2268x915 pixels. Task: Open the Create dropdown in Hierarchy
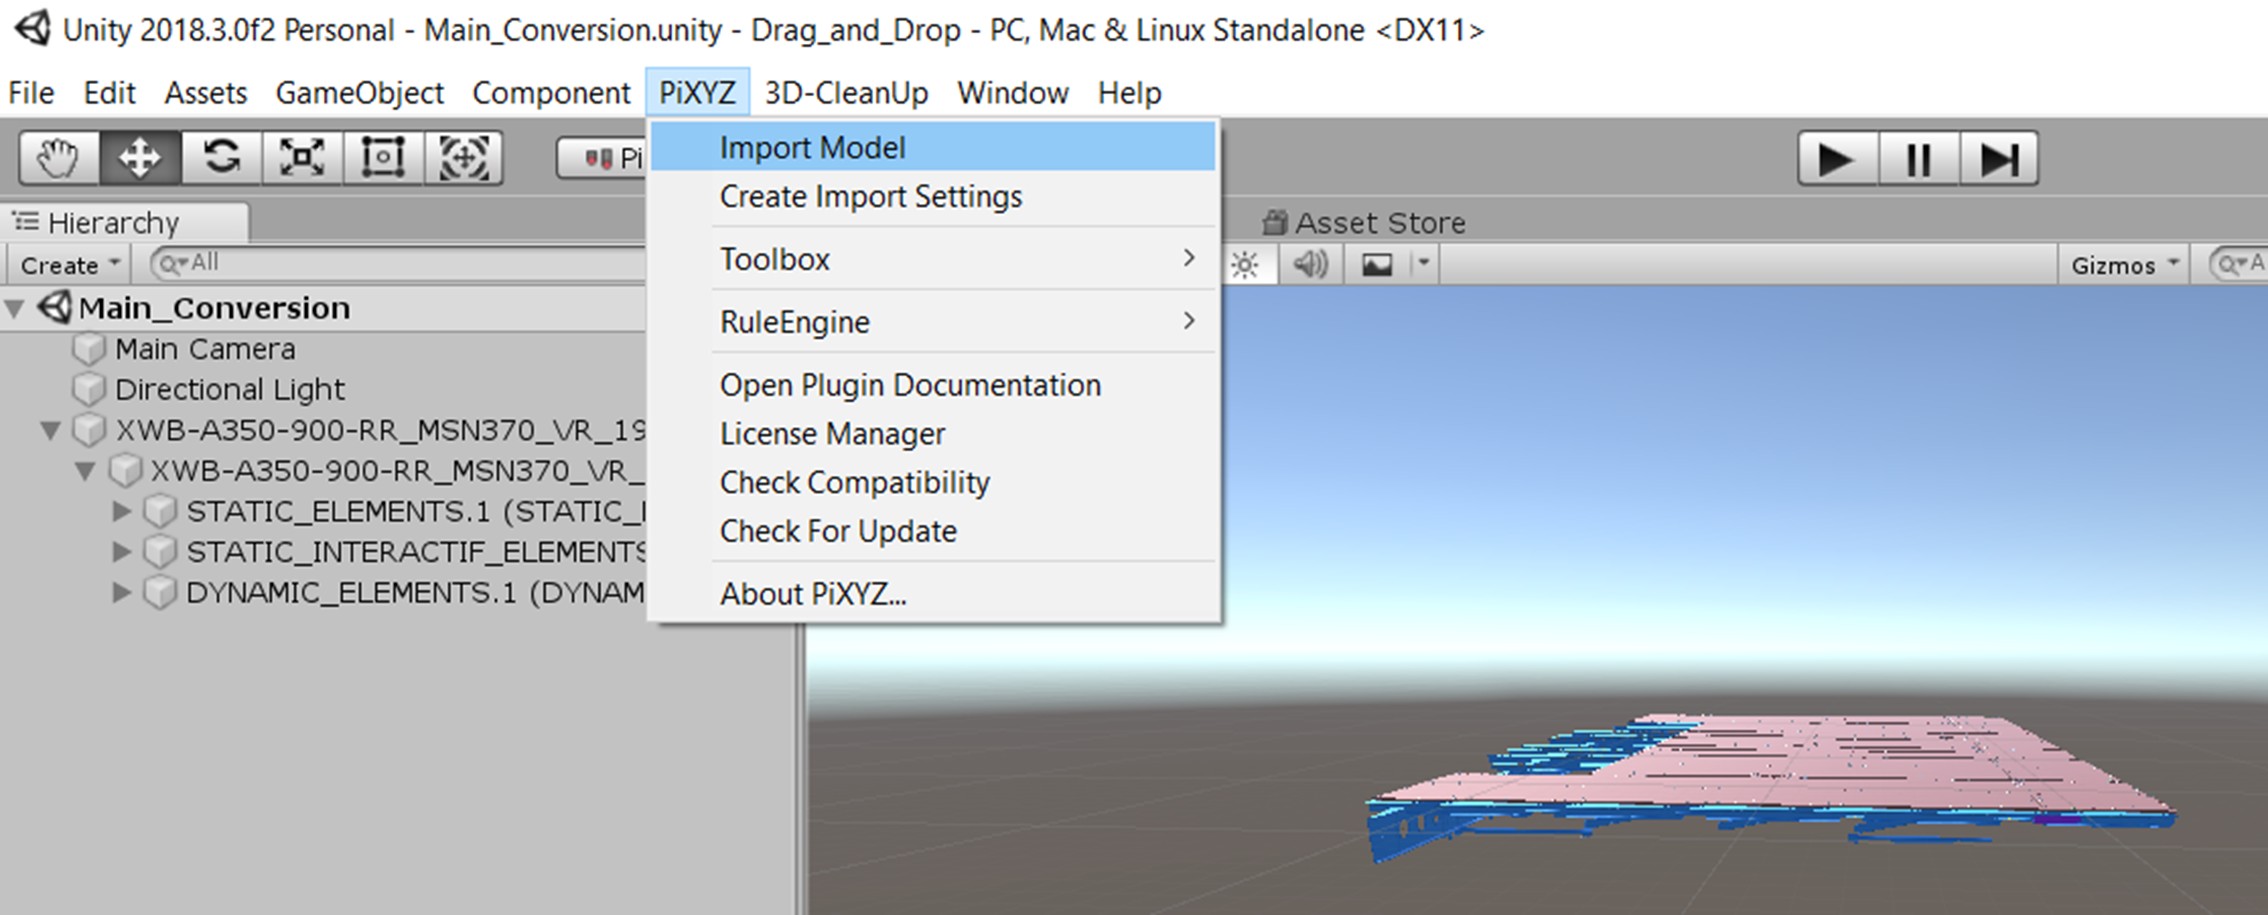click(x=69, y=265)
